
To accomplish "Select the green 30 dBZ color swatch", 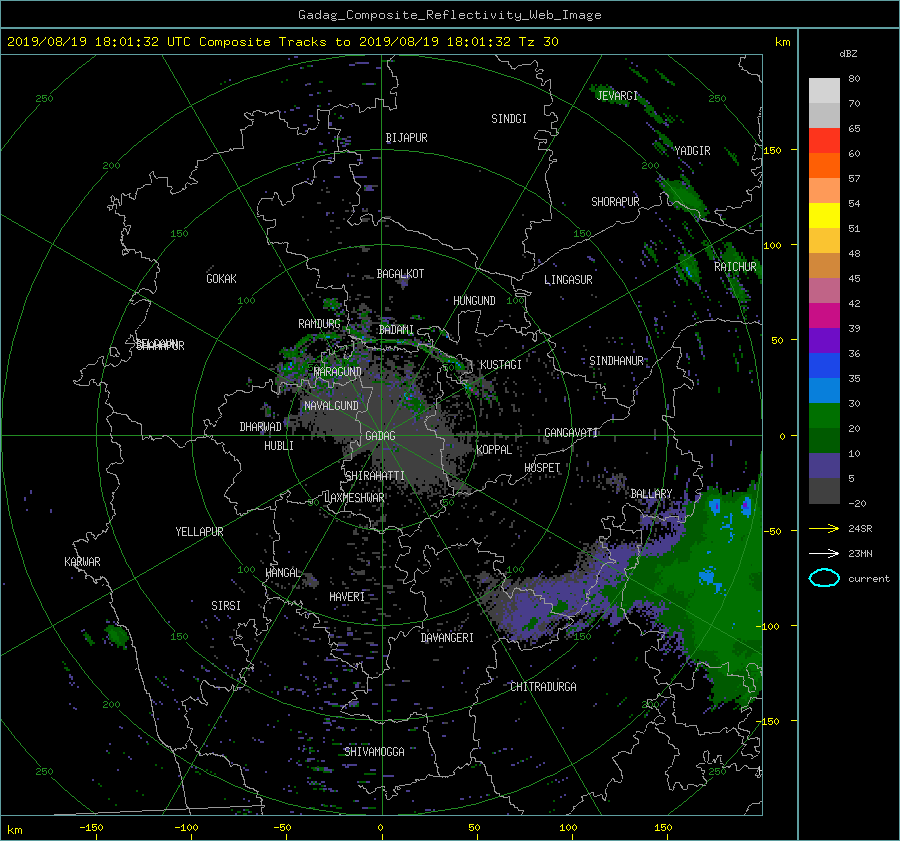I will pos(824,415).
